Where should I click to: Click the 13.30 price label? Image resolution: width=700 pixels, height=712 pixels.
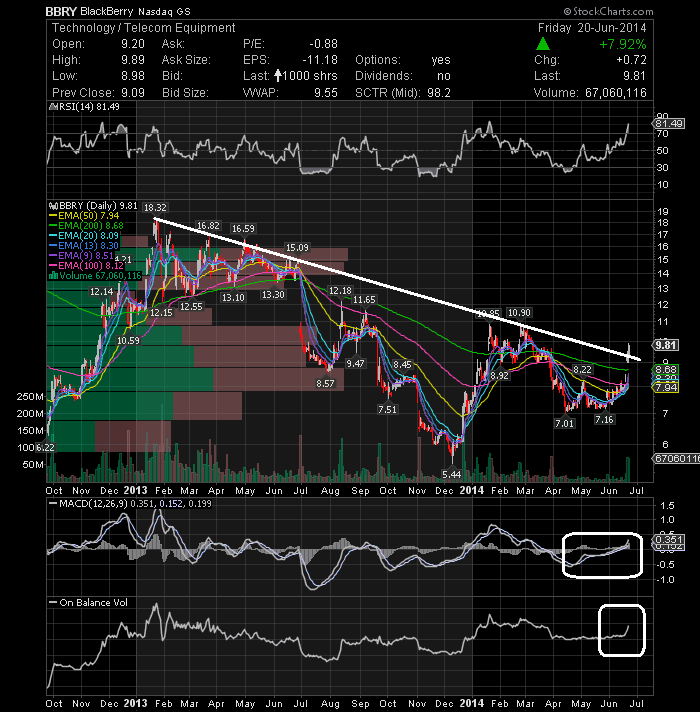click(x=273, y=295)
